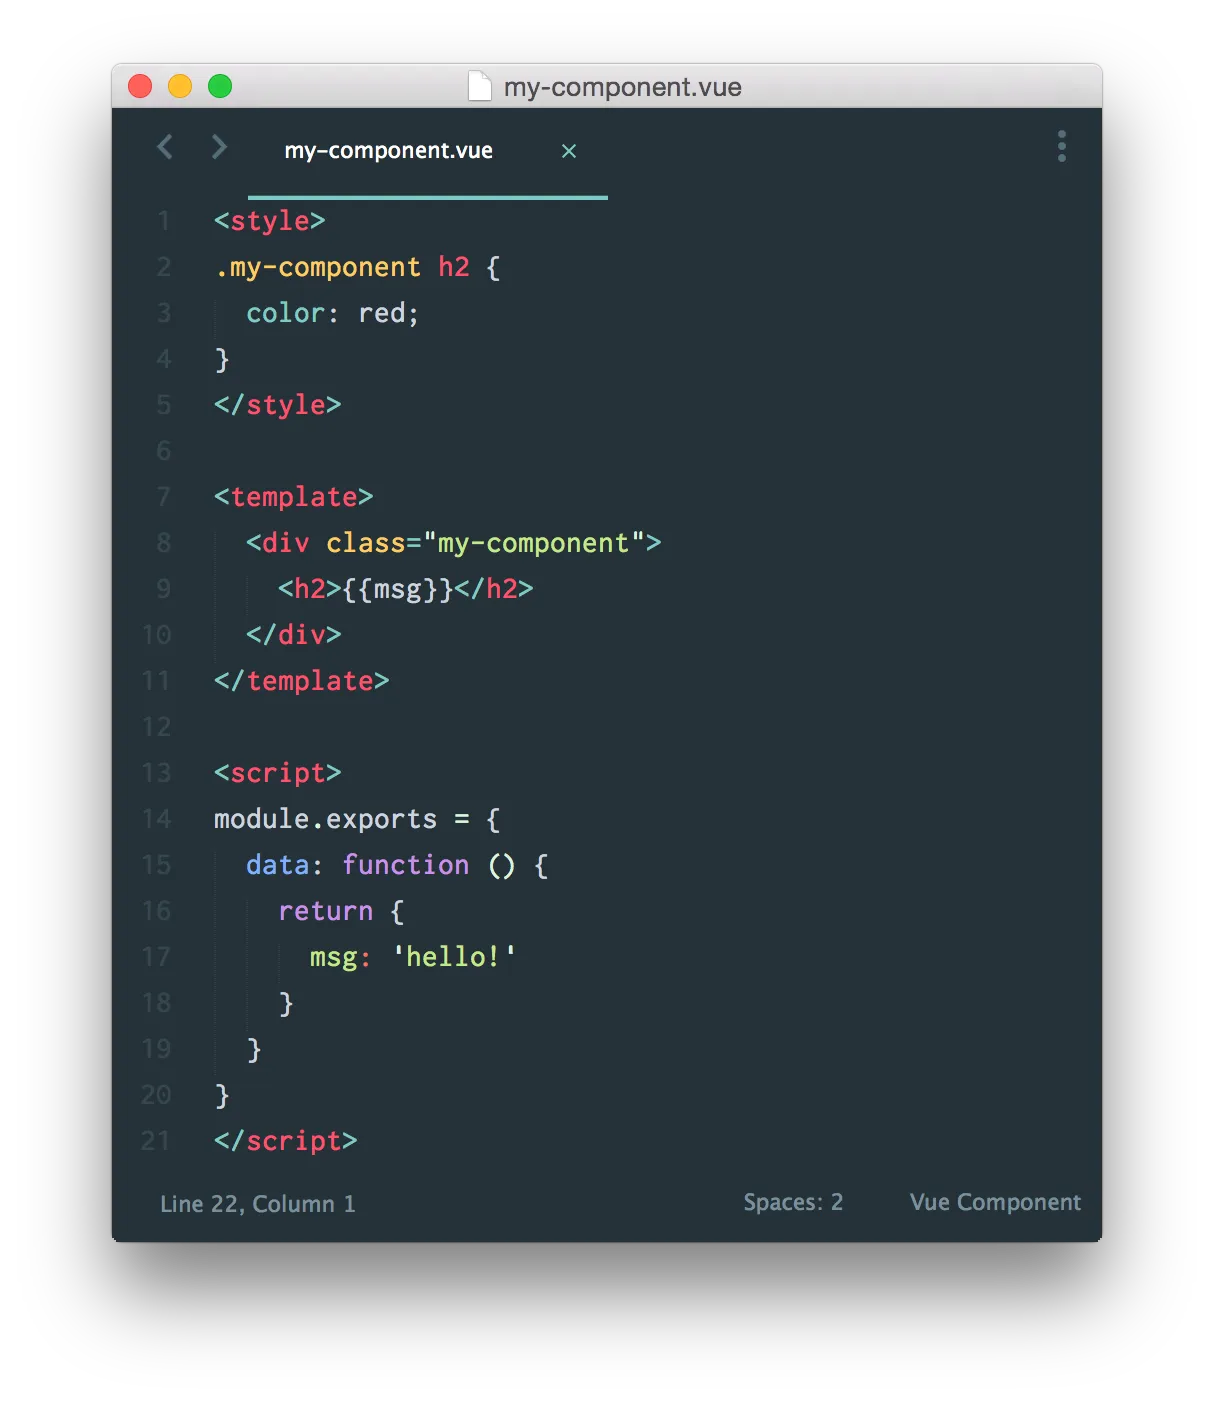
Task: Select the my-component.vue tab
Action: point(388,151)
